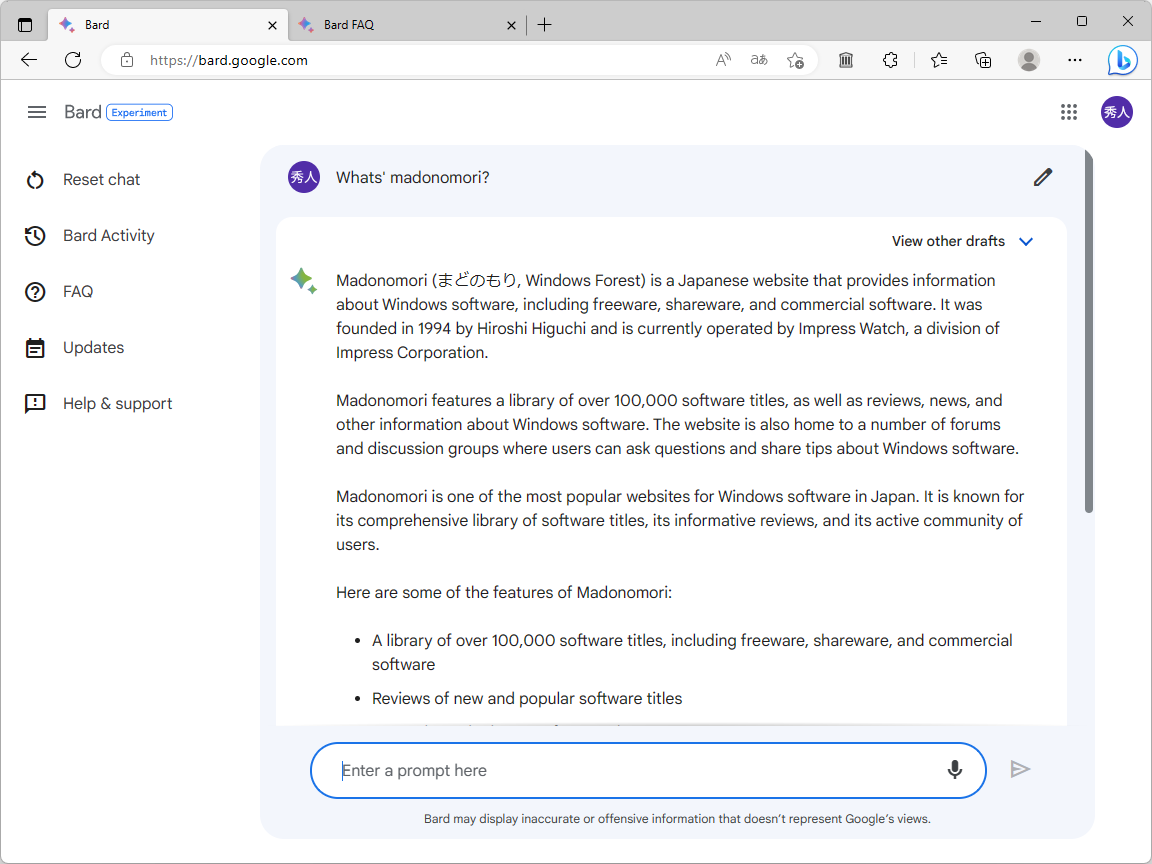The height and width of the screenshot is (864, 1152).
Task: Open the Google apps grid
Action: coord(1069,112)
